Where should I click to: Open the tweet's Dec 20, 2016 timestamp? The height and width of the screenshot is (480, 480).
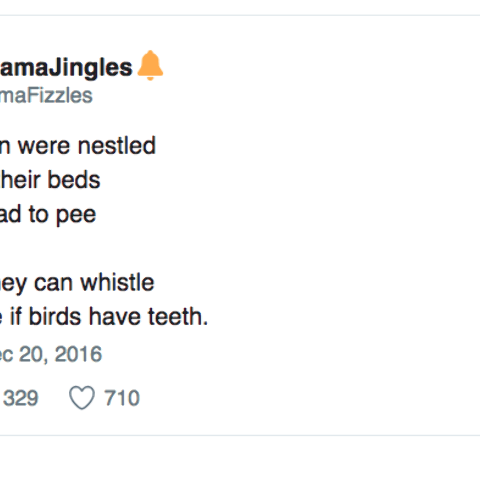(51, 354)
